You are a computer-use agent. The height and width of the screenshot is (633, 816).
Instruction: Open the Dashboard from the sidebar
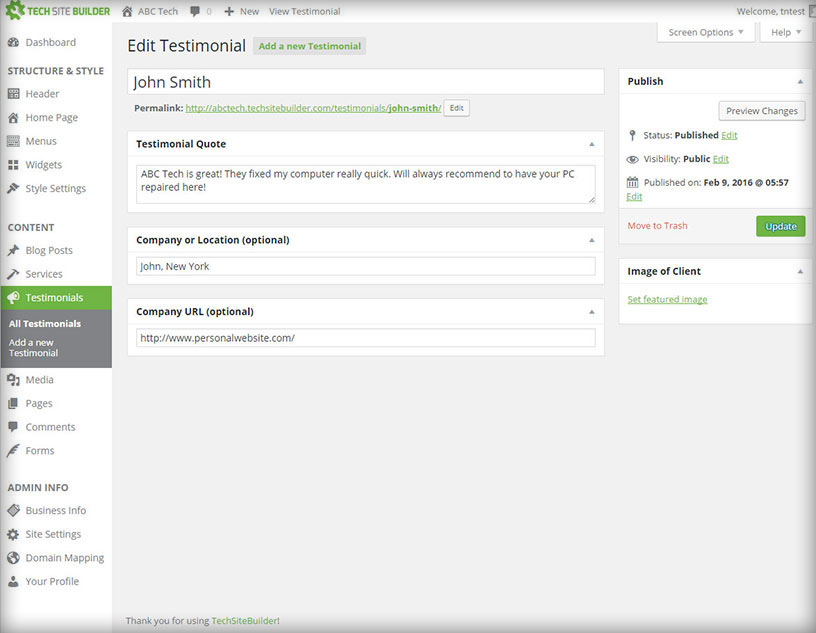48,42
